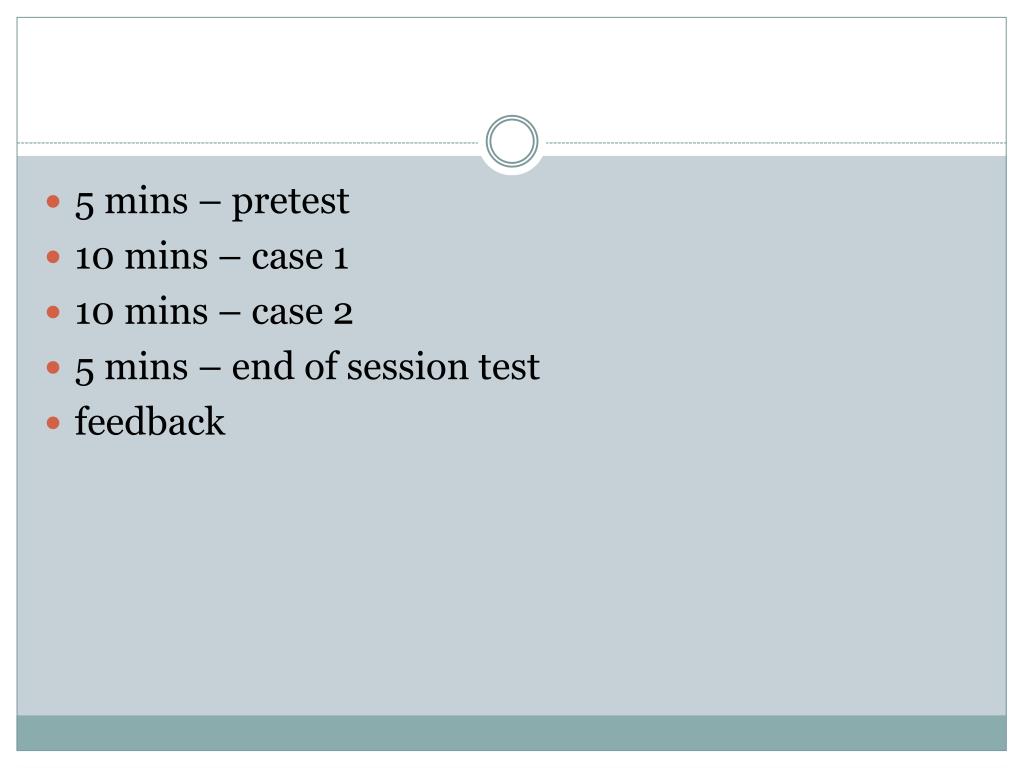Select the "10 mins – case 1" line
This screenshot has width=1024, height=768.
(x=212, y=257)
